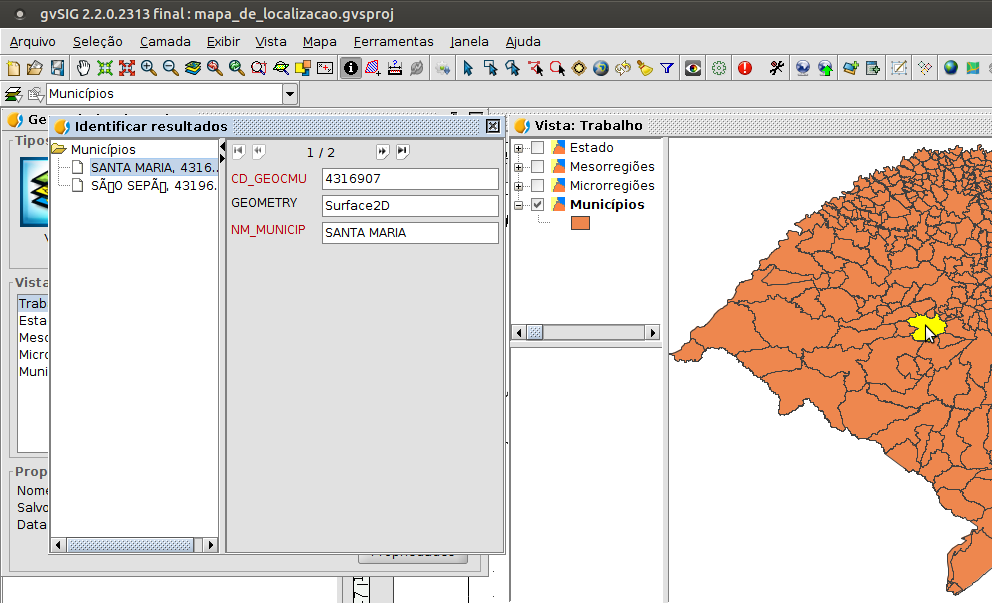Click the Zoom in magnifier tool
Screen dimensions: 992x603
click(149, 68)
